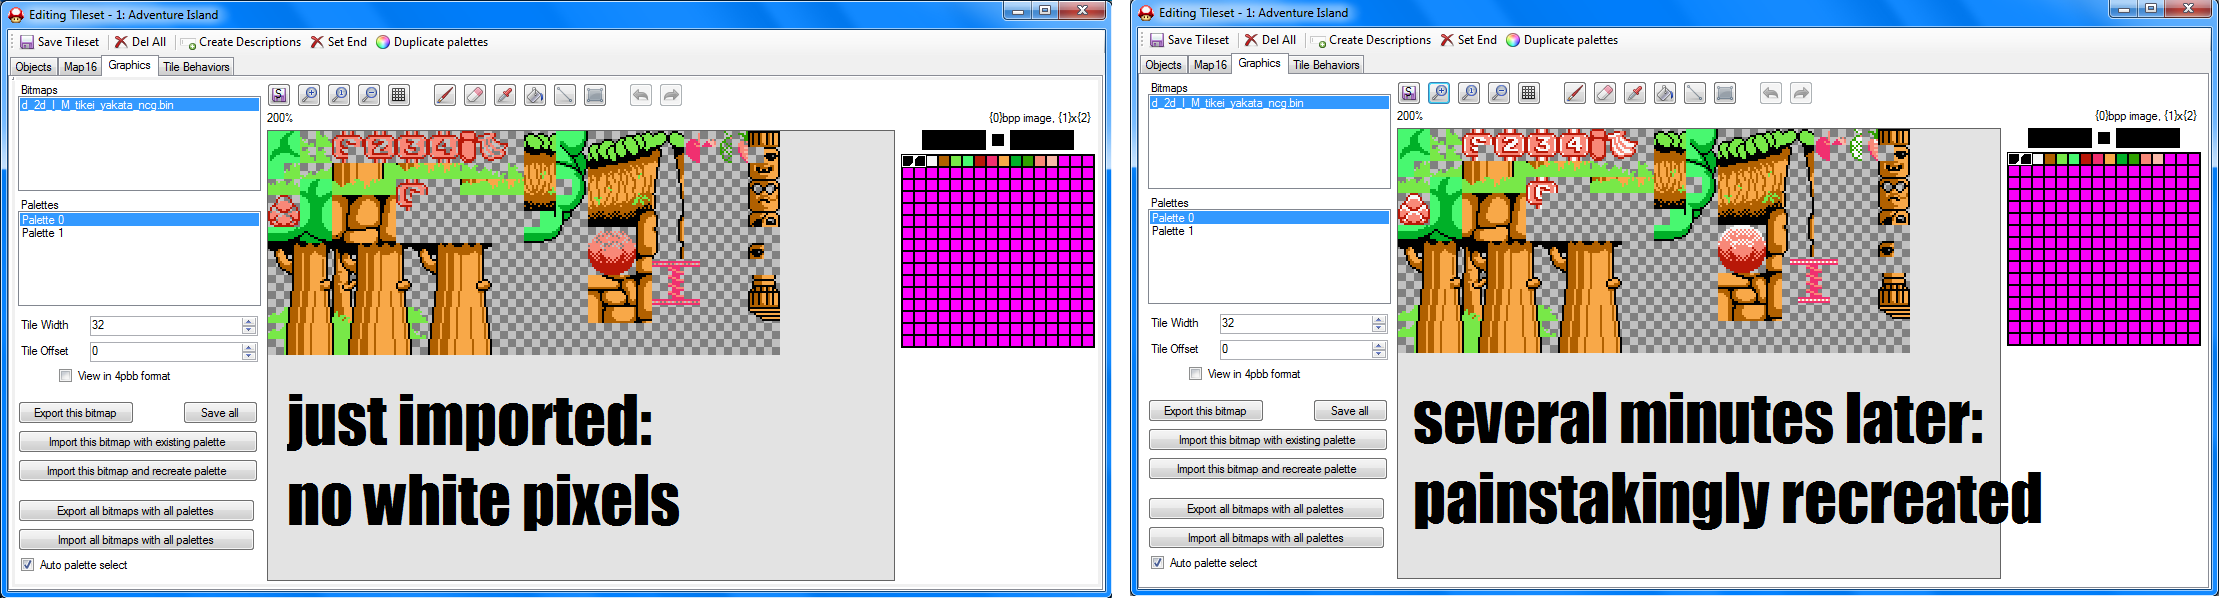
Task: Uncheck 'Auto palette select' in left window
Action: 28,565
